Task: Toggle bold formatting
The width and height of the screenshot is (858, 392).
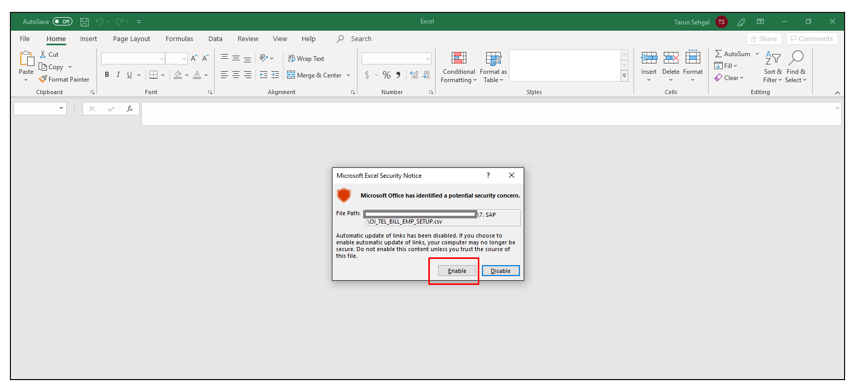Action: pos(107,75)
